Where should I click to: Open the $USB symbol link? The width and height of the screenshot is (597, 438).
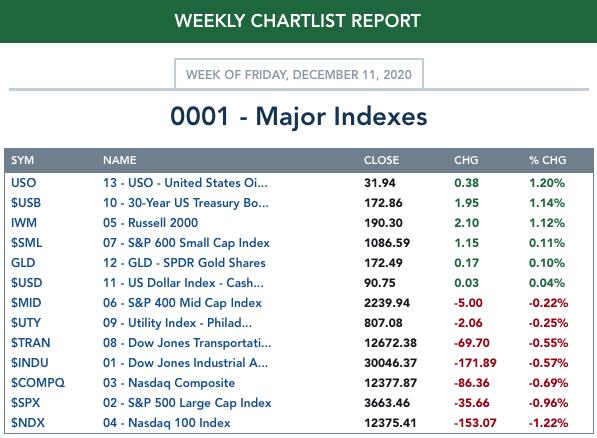point(26,203)
